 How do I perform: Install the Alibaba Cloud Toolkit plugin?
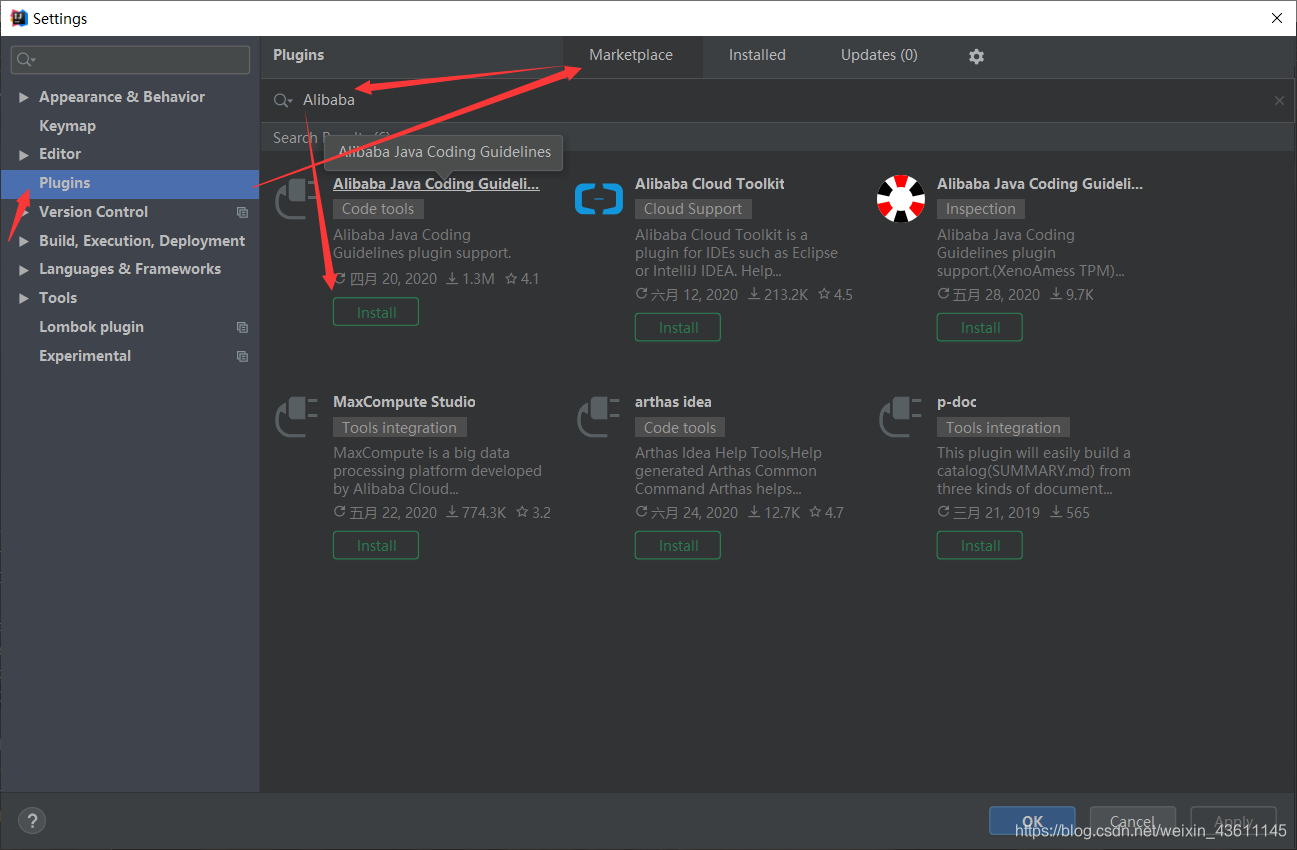678,327
